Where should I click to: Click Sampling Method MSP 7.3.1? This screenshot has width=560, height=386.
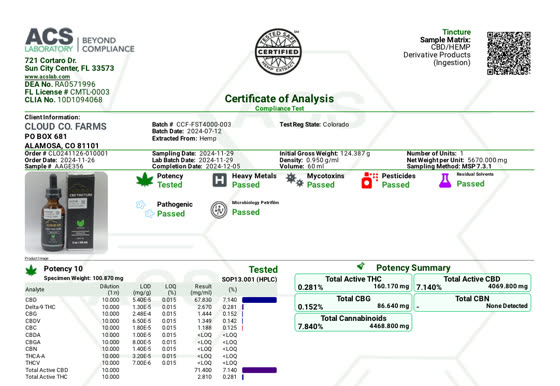(449, 166)
